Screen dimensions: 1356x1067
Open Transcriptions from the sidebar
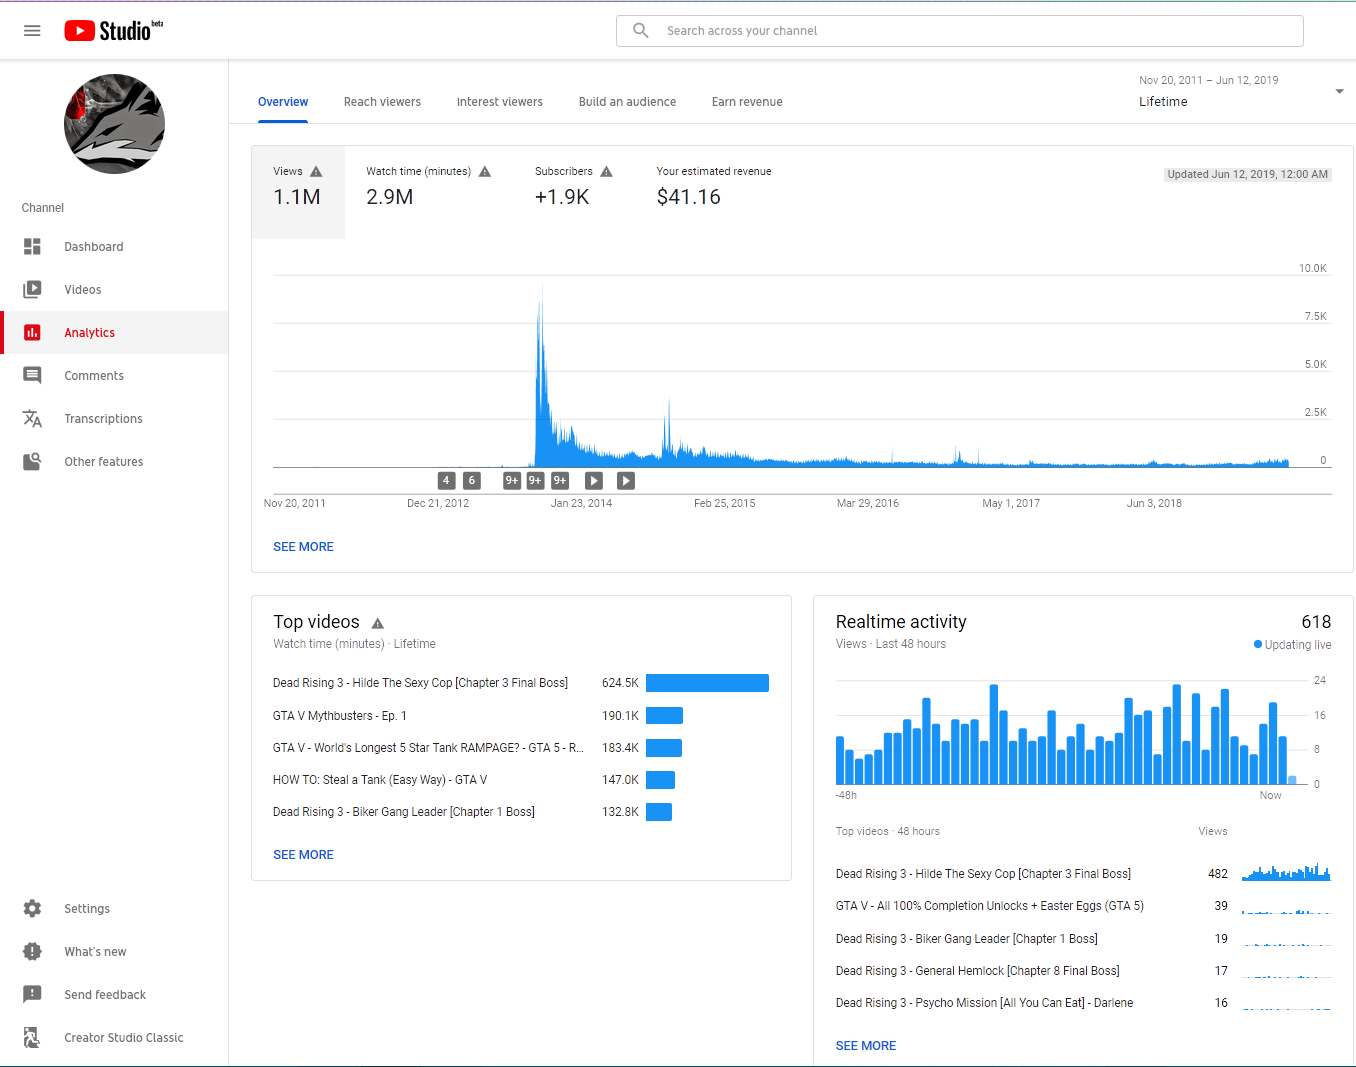tap(114, 418)
